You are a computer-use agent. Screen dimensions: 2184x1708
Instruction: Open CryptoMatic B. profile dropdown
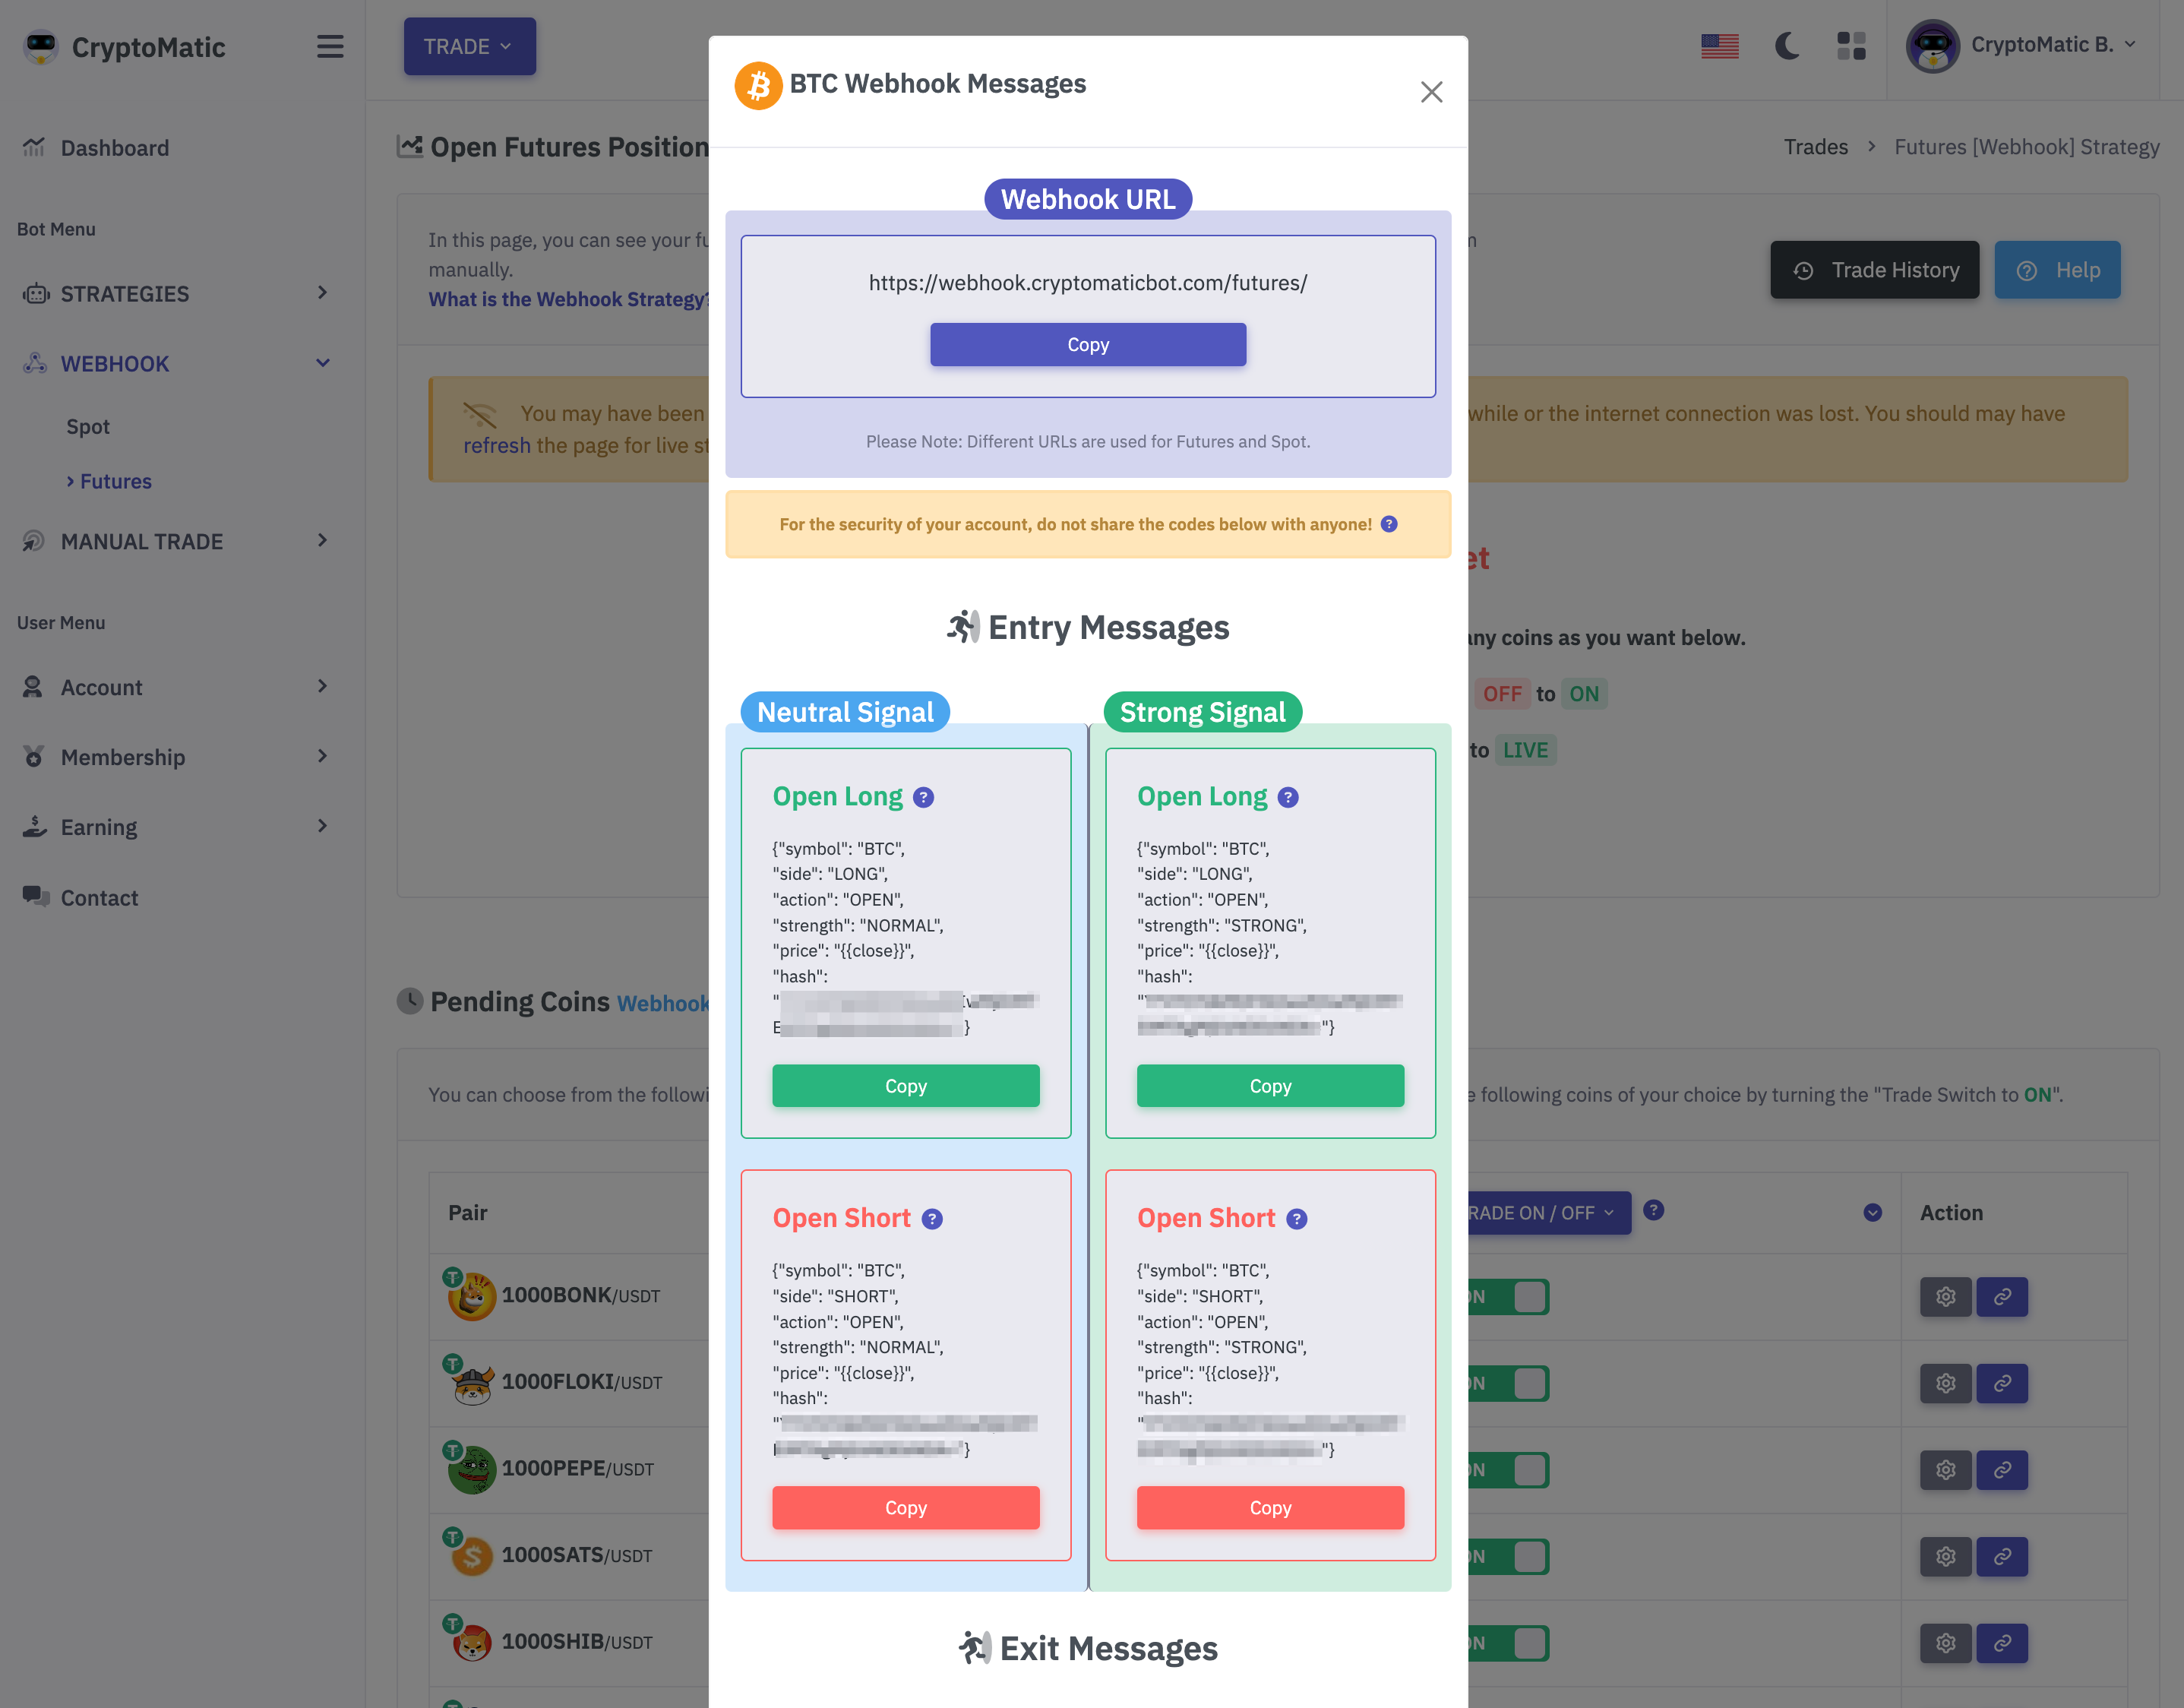tap(2022, 45)
